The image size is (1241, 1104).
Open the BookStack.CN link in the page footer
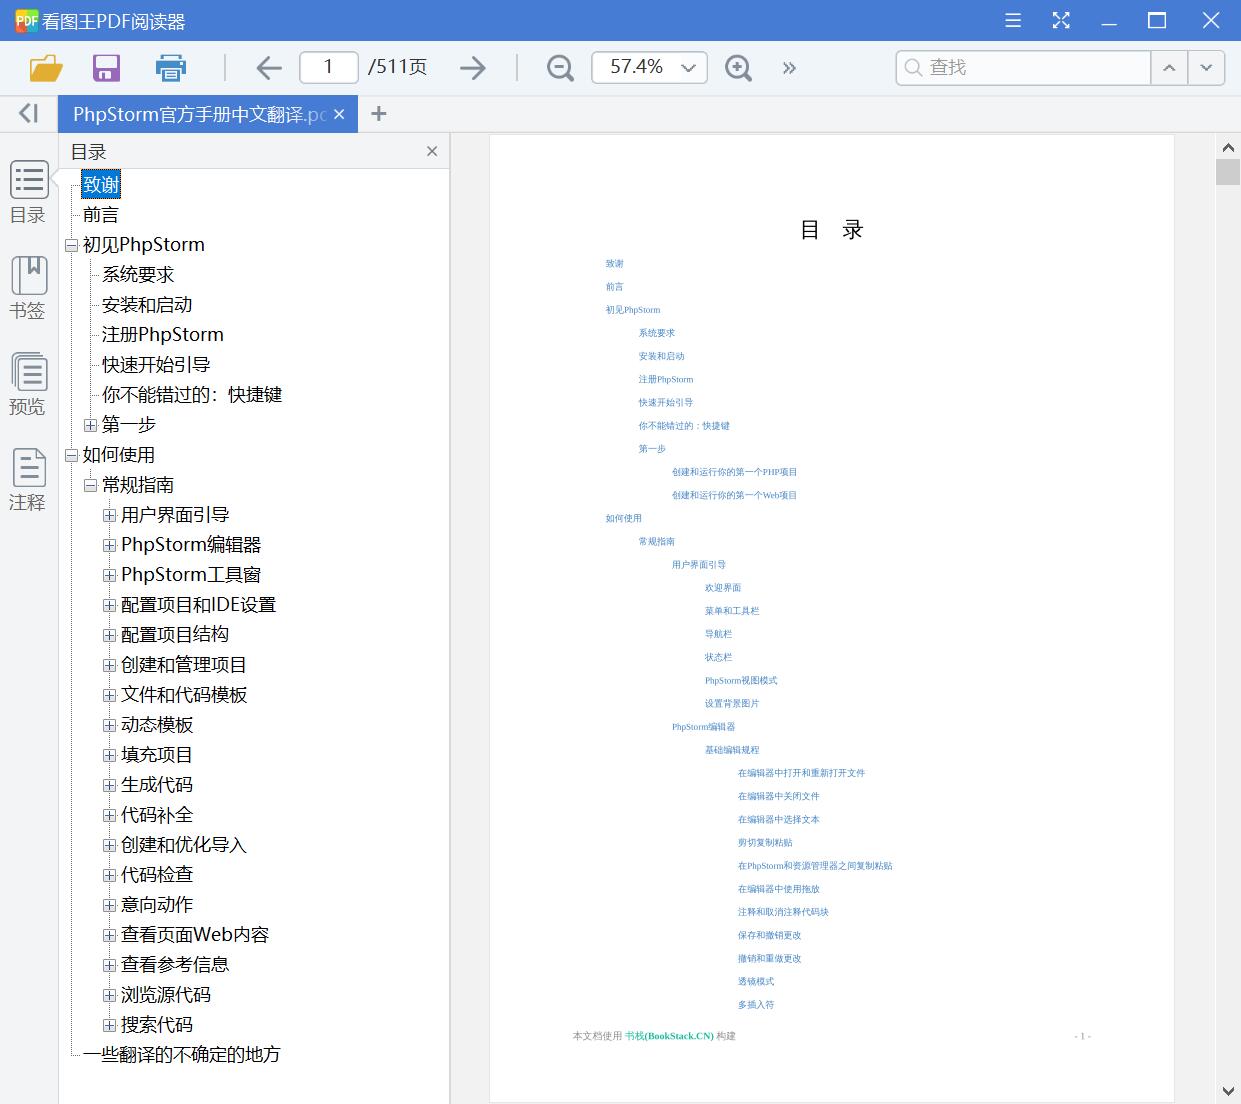pyautogui.click(x=666, y=1036)
